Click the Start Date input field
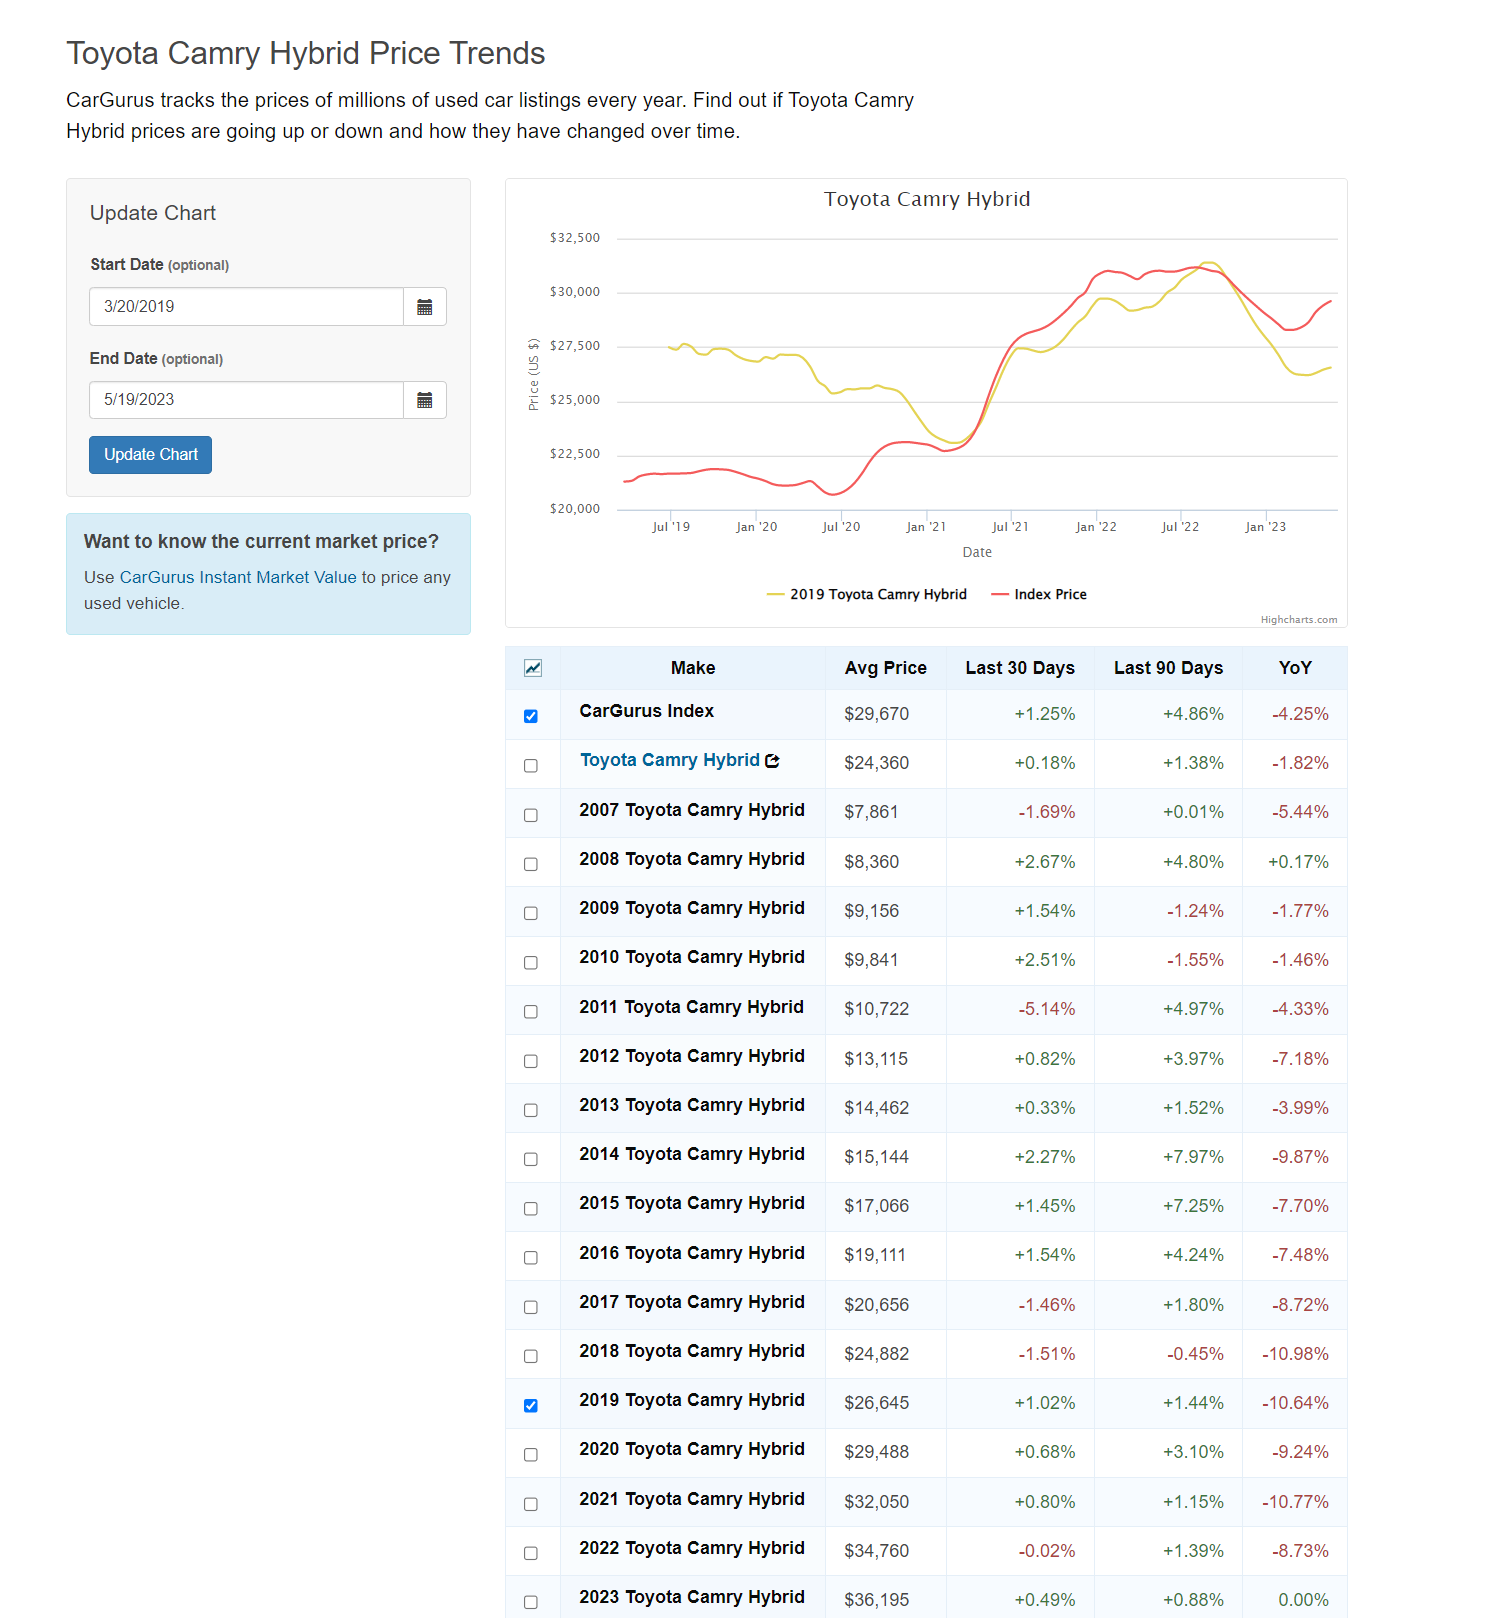Viewport: 1507px width, 1618px height. coord(246,307)
